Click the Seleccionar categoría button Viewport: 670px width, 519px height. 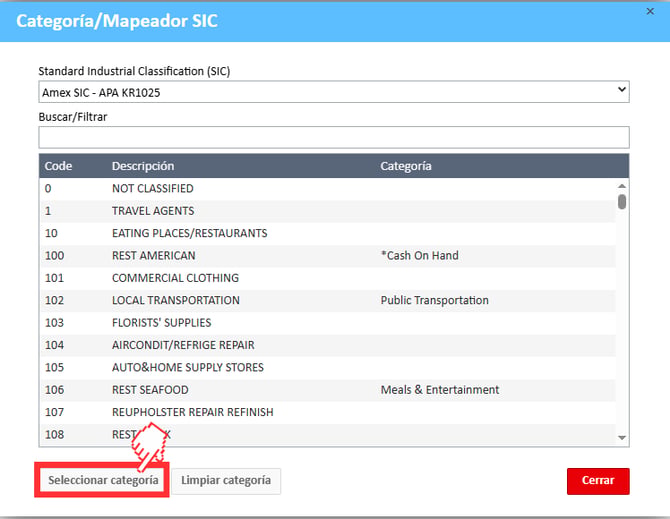(x=103, y=480)
